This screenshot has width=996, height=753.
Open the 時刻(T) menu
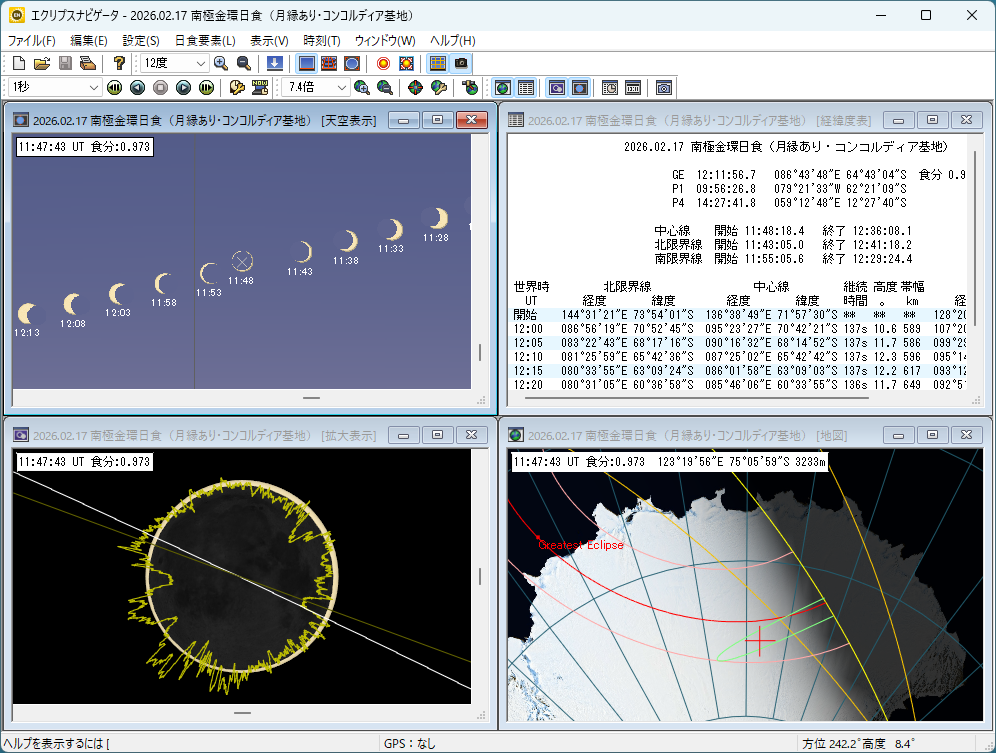320,41
